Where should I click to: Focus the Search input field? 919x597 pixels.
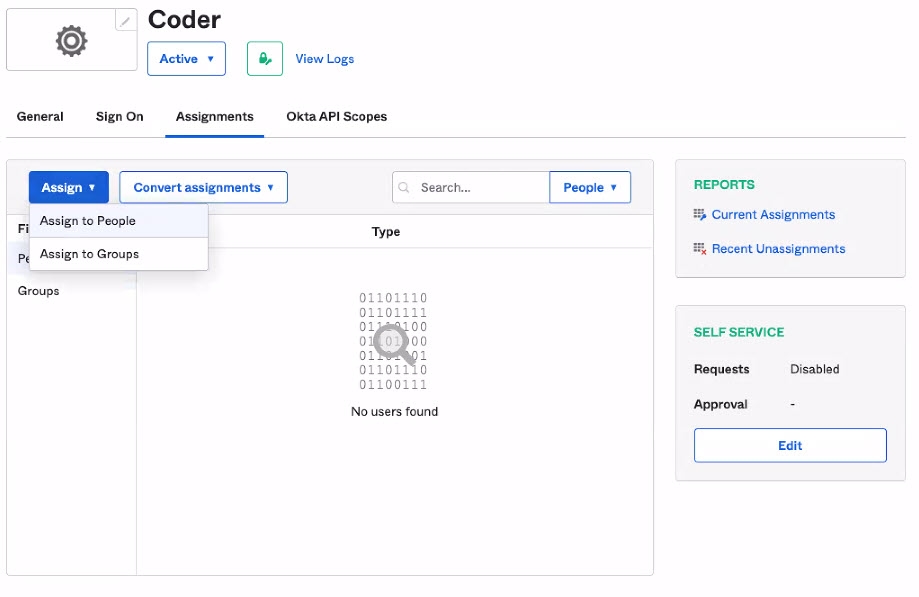click(x=471, y=187)
